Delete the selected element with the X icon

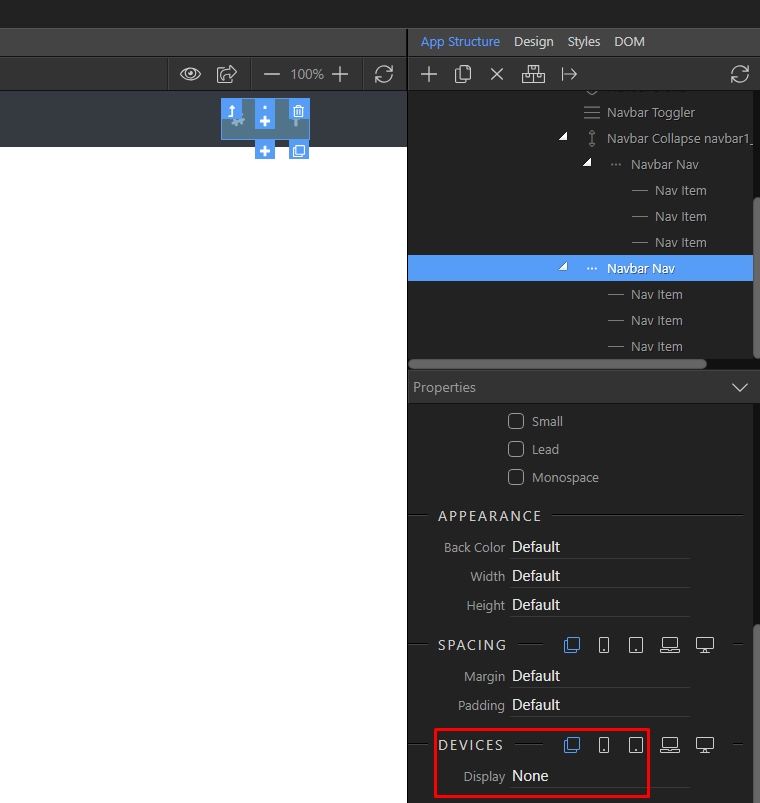[497, 75]
